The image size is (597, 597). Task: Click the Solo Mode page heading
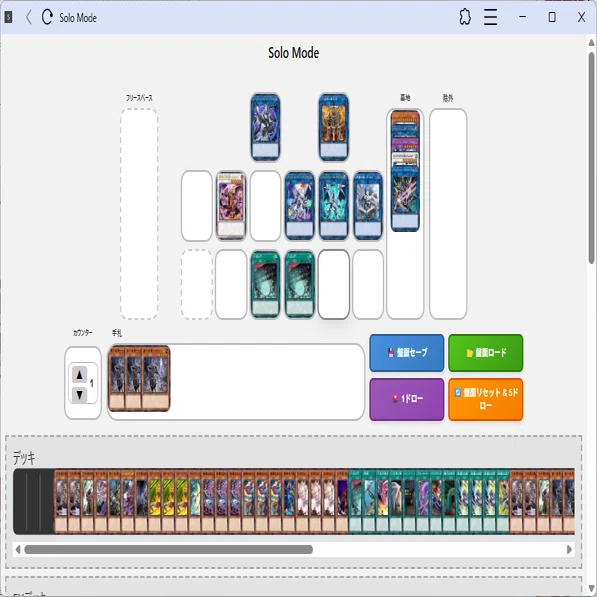pyautogui.click(x=294, y=53)
